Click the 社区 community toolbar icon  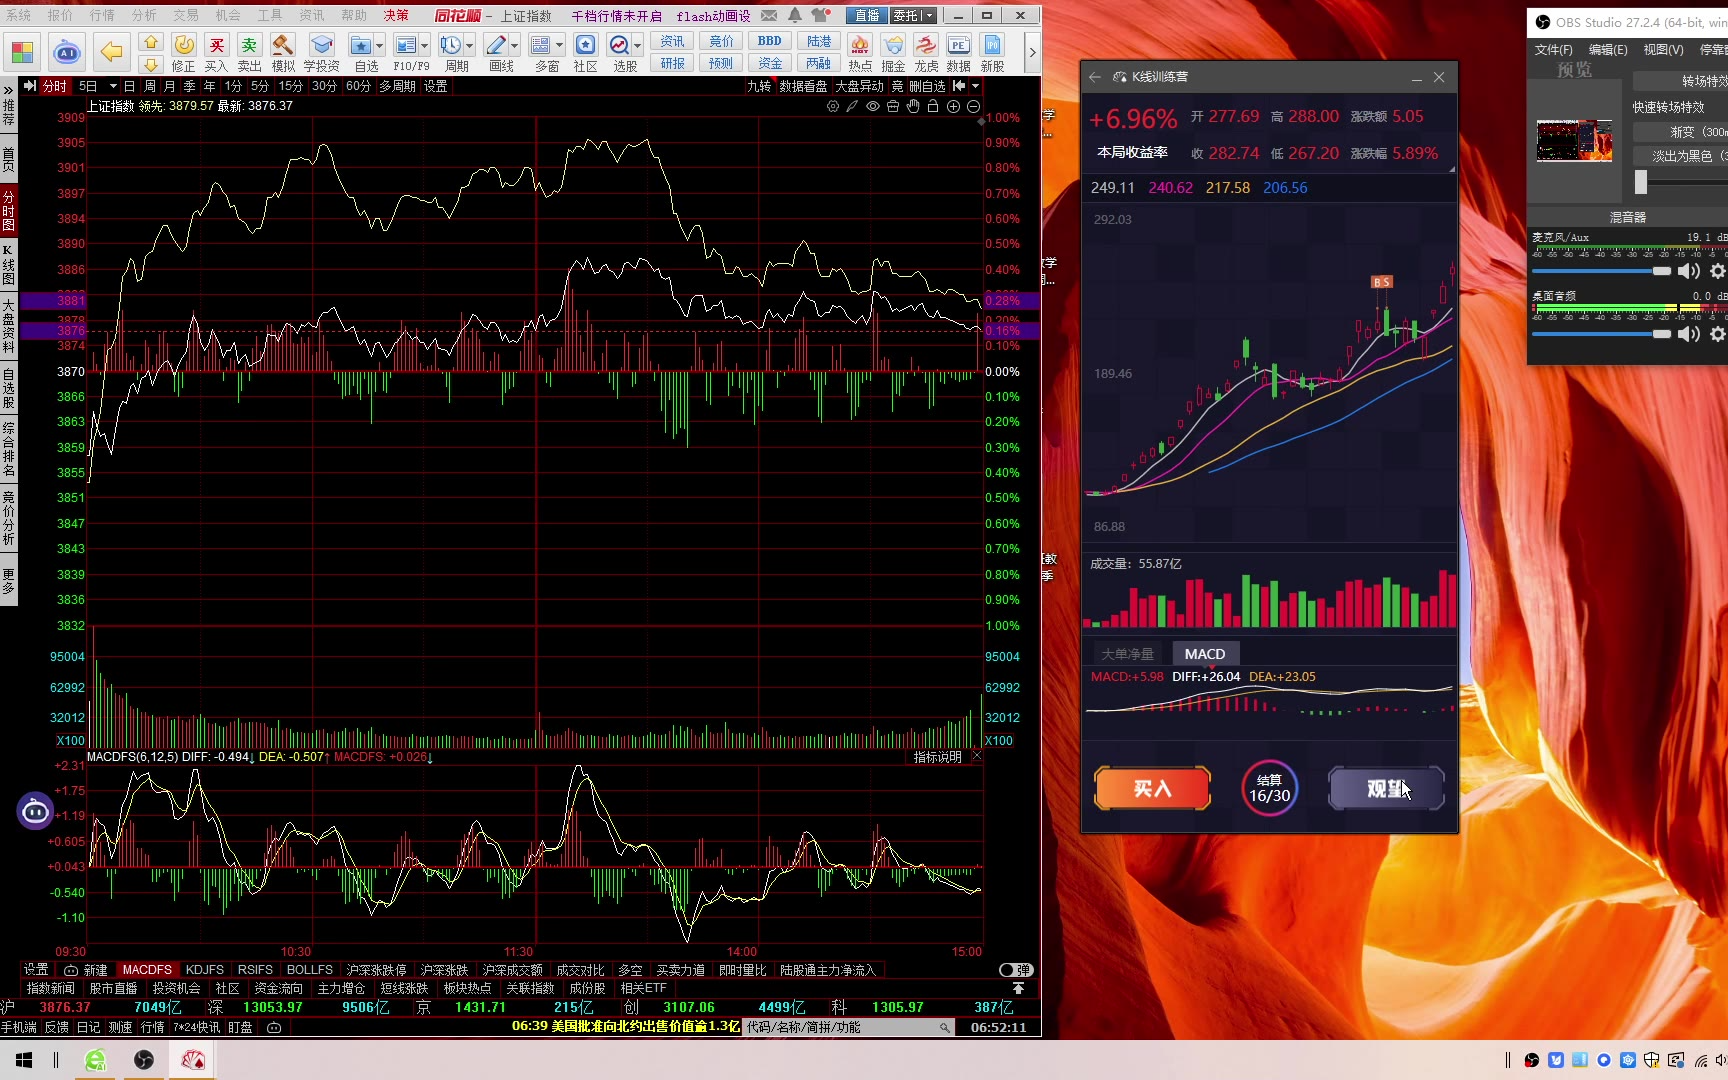click(x=585, y=51)
